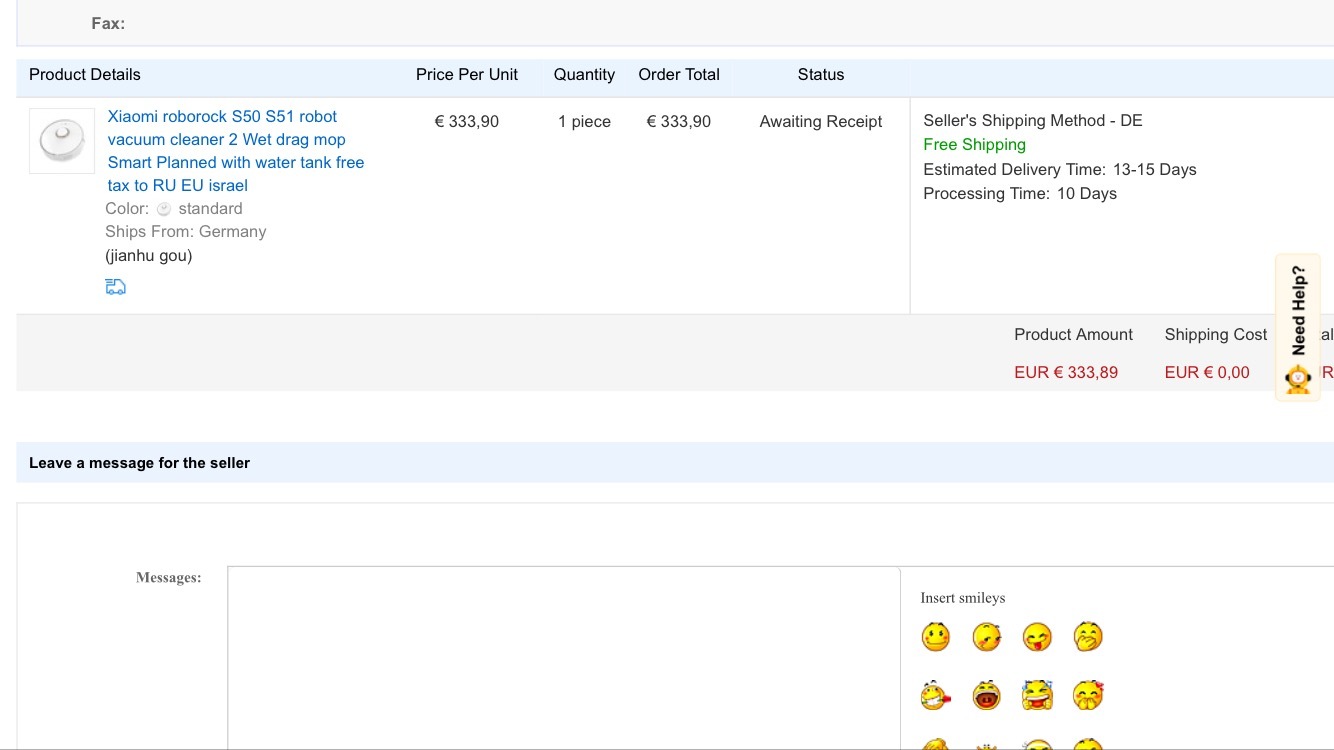This screenshot has width=1334, height=750.
Task: Insert the hand-over-mouth giggling smiley
Action: pos(1088,637)
